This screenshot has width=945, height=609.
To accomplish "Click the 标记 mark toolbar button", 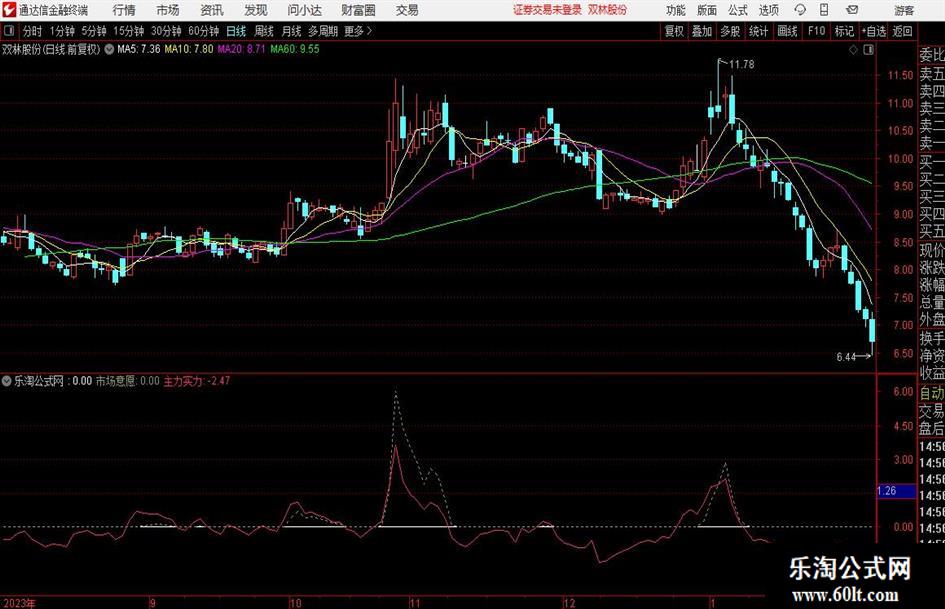I will tap(844, 31).
